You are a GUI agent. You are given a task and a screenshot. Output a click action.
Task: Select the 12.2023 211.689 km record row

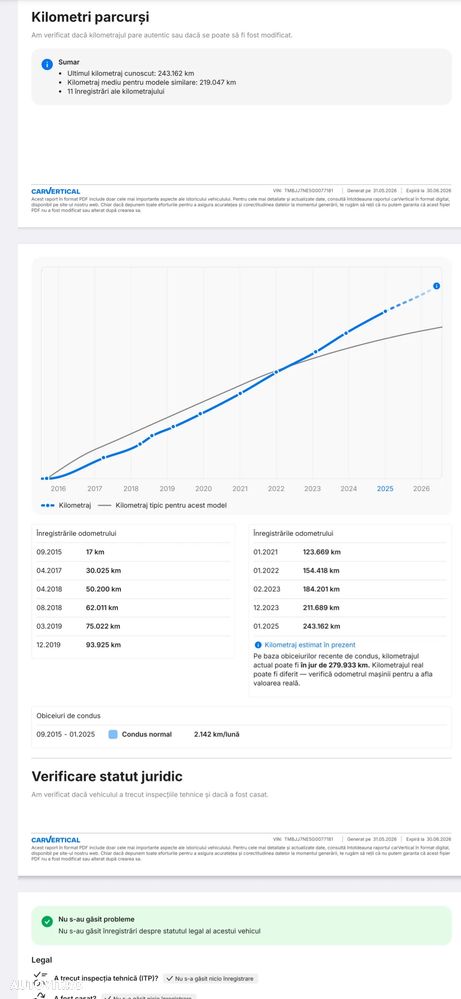[350, 608]
